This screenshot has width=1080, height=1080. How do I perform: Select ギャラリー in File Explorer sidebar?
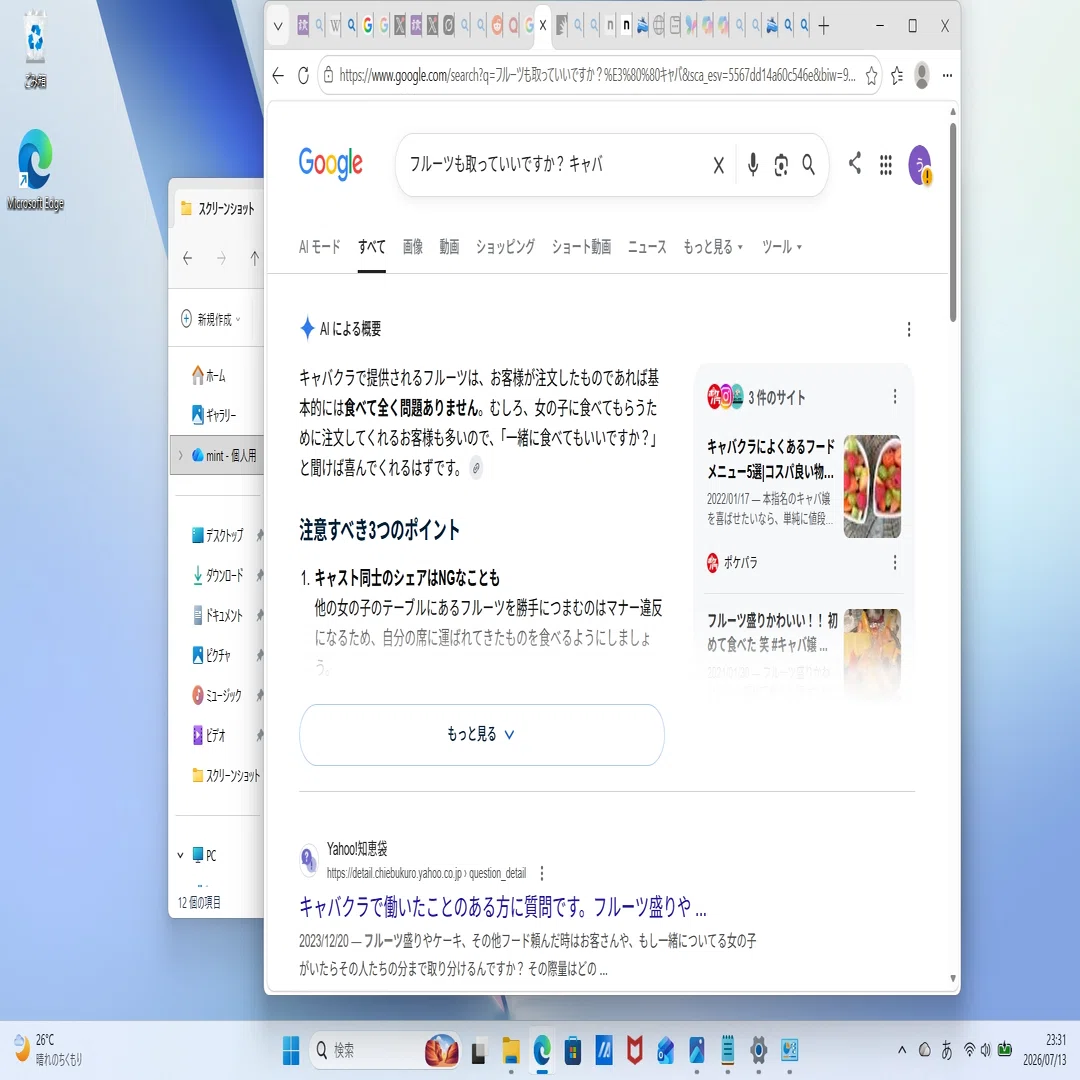pyautogui.click(x=214, y=415)
